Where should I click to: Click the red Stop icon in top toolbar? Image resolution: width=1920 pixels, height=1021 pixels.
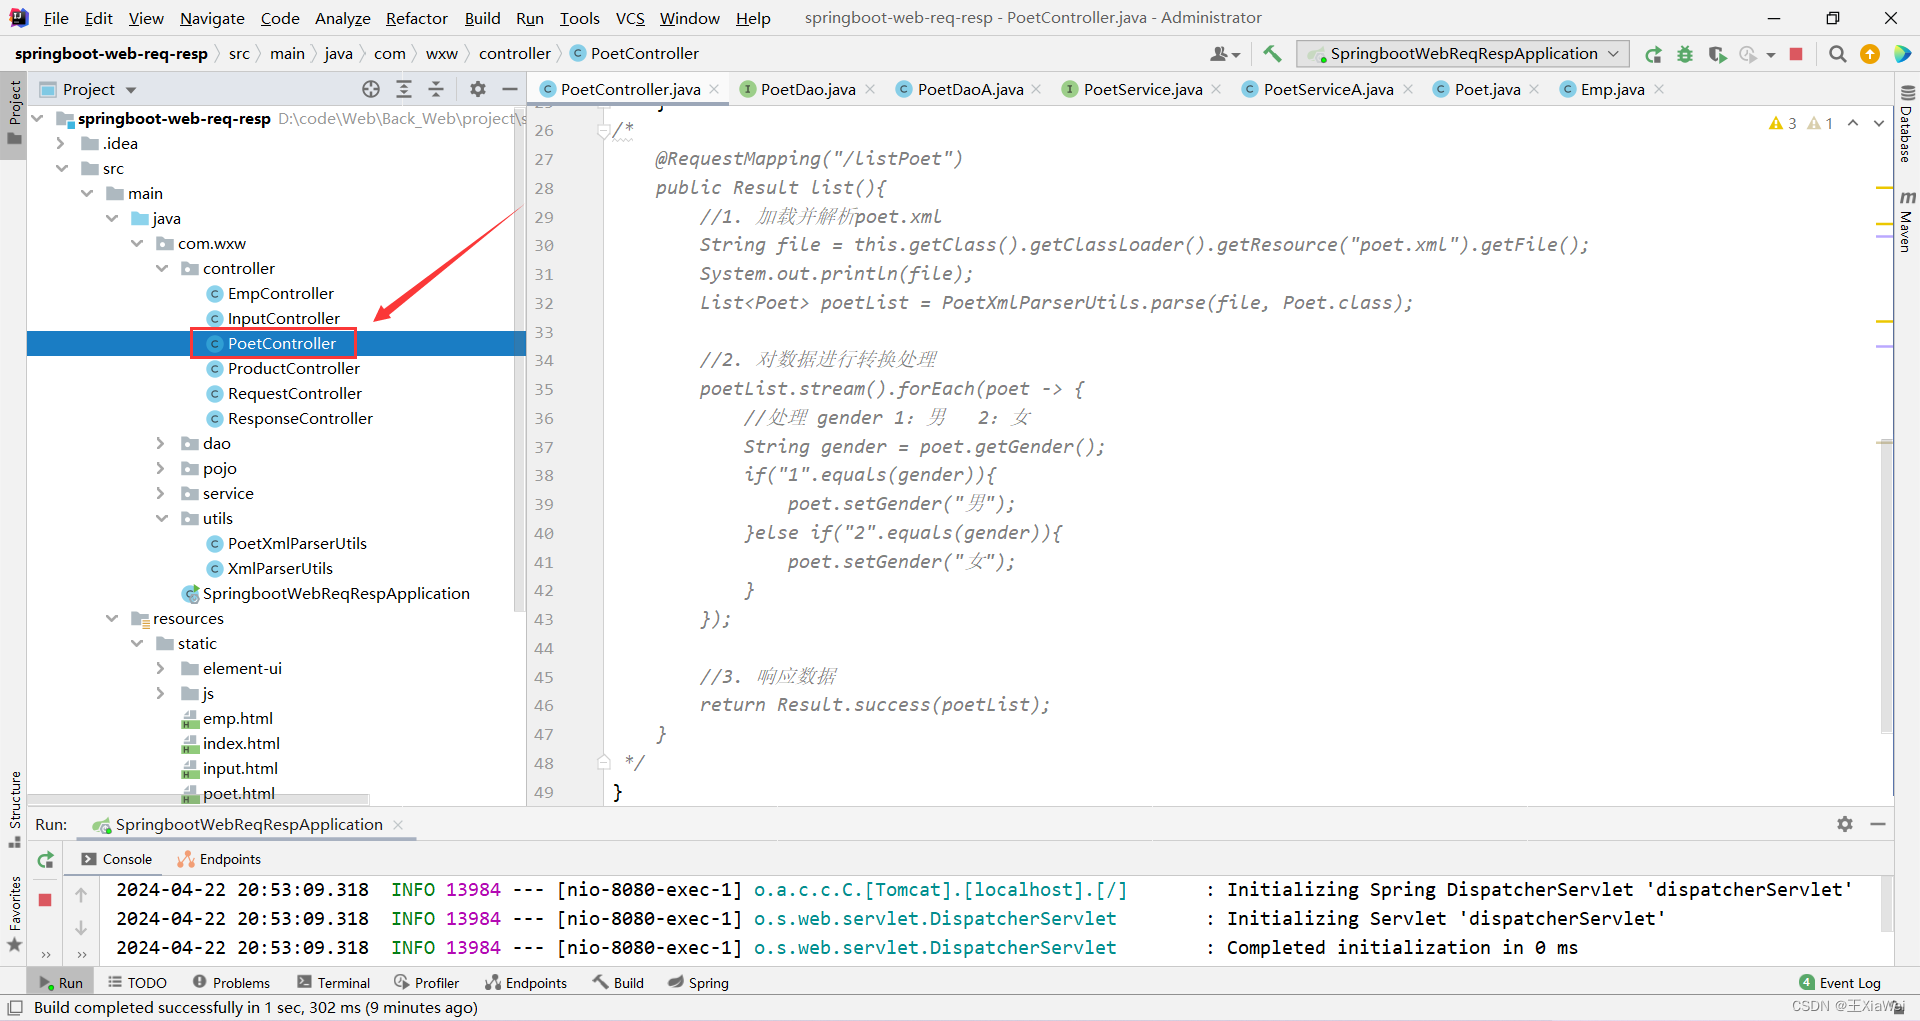(1796, 54)
